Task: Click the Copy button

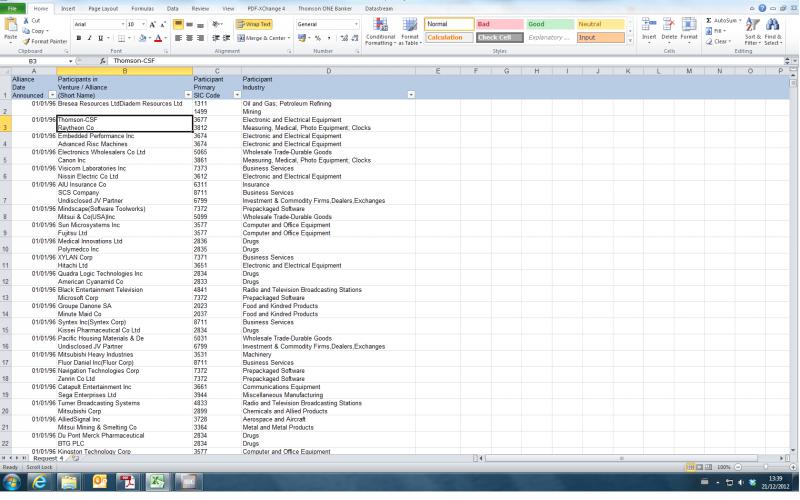Action: click(34, 31)
